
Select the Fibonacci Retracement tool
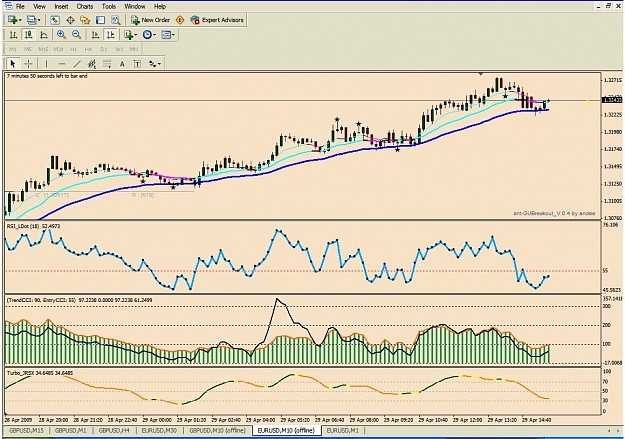(x=107, y=64)
